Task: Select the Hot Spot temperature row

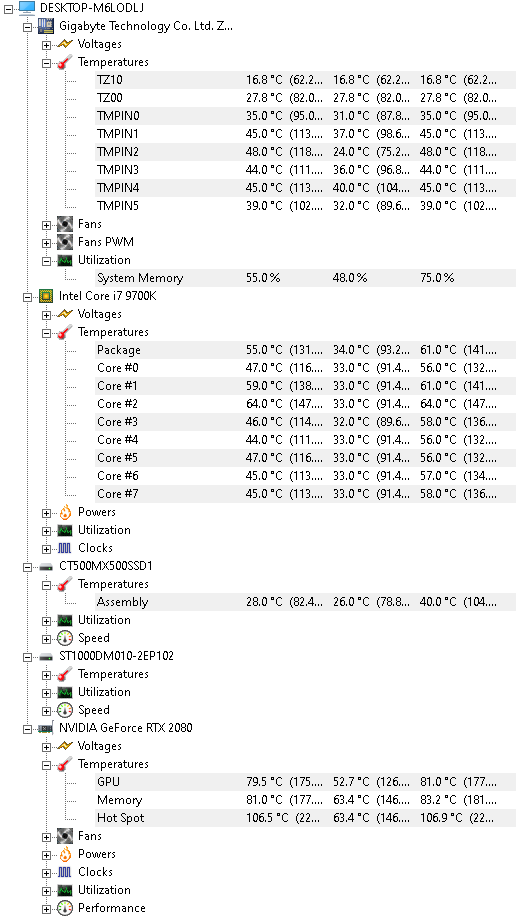Action: (306, 818)
